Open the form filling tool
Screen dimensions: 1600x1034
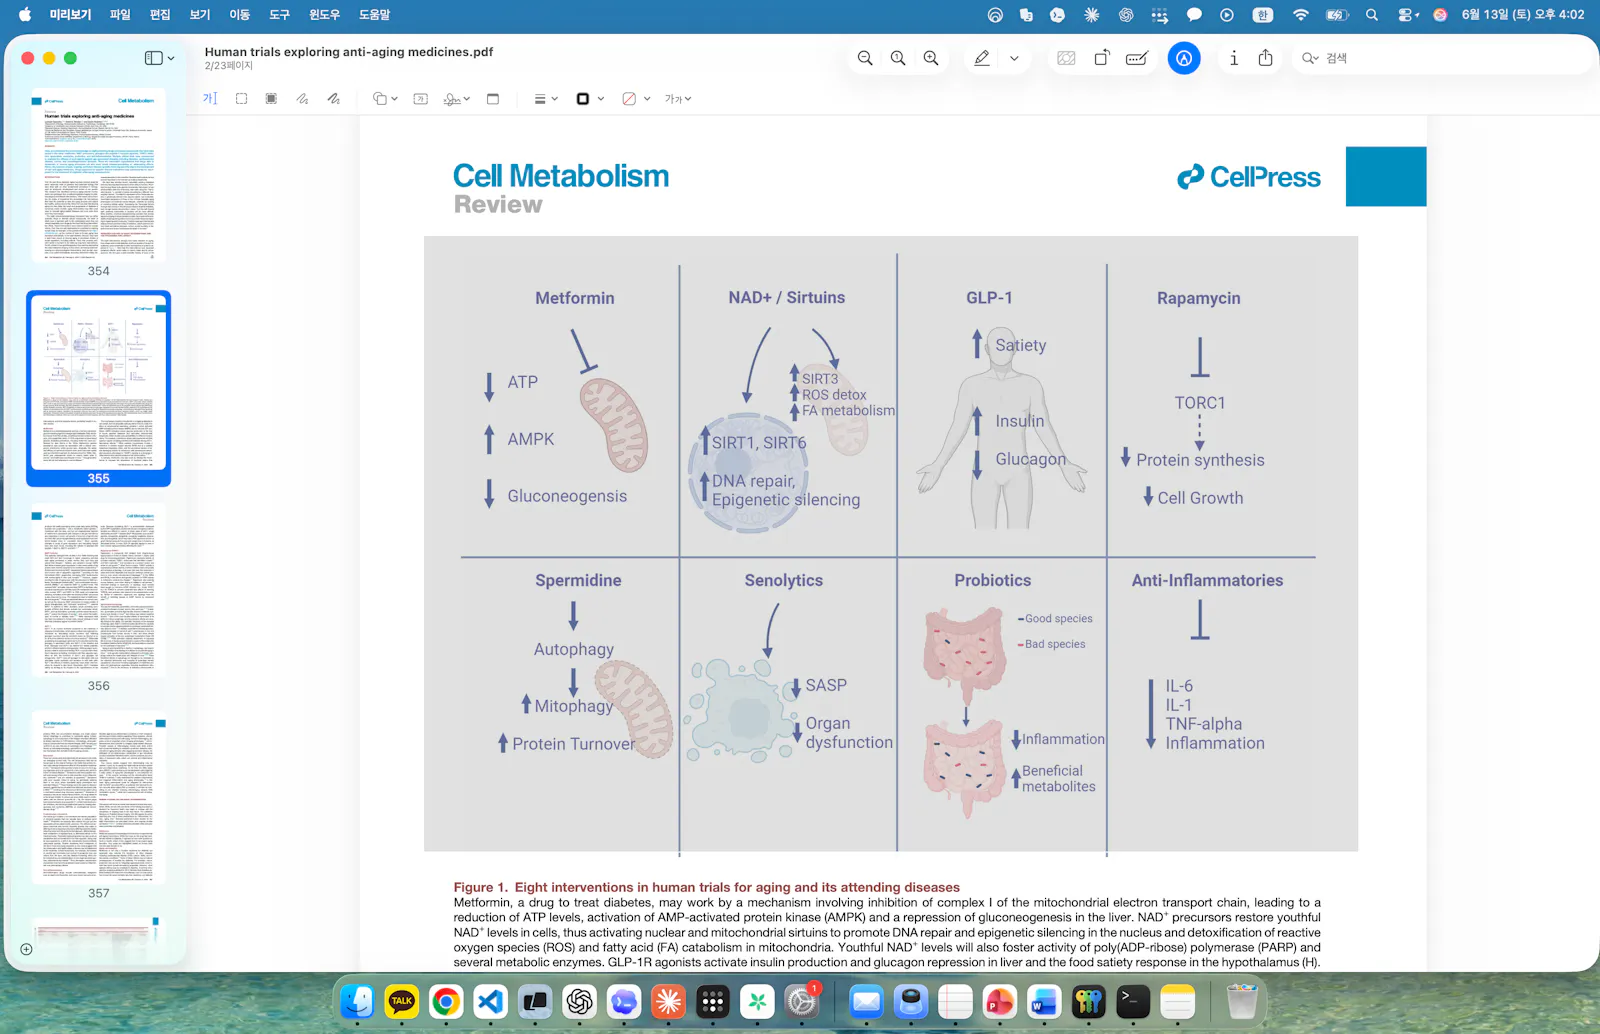coord(1137,58)
